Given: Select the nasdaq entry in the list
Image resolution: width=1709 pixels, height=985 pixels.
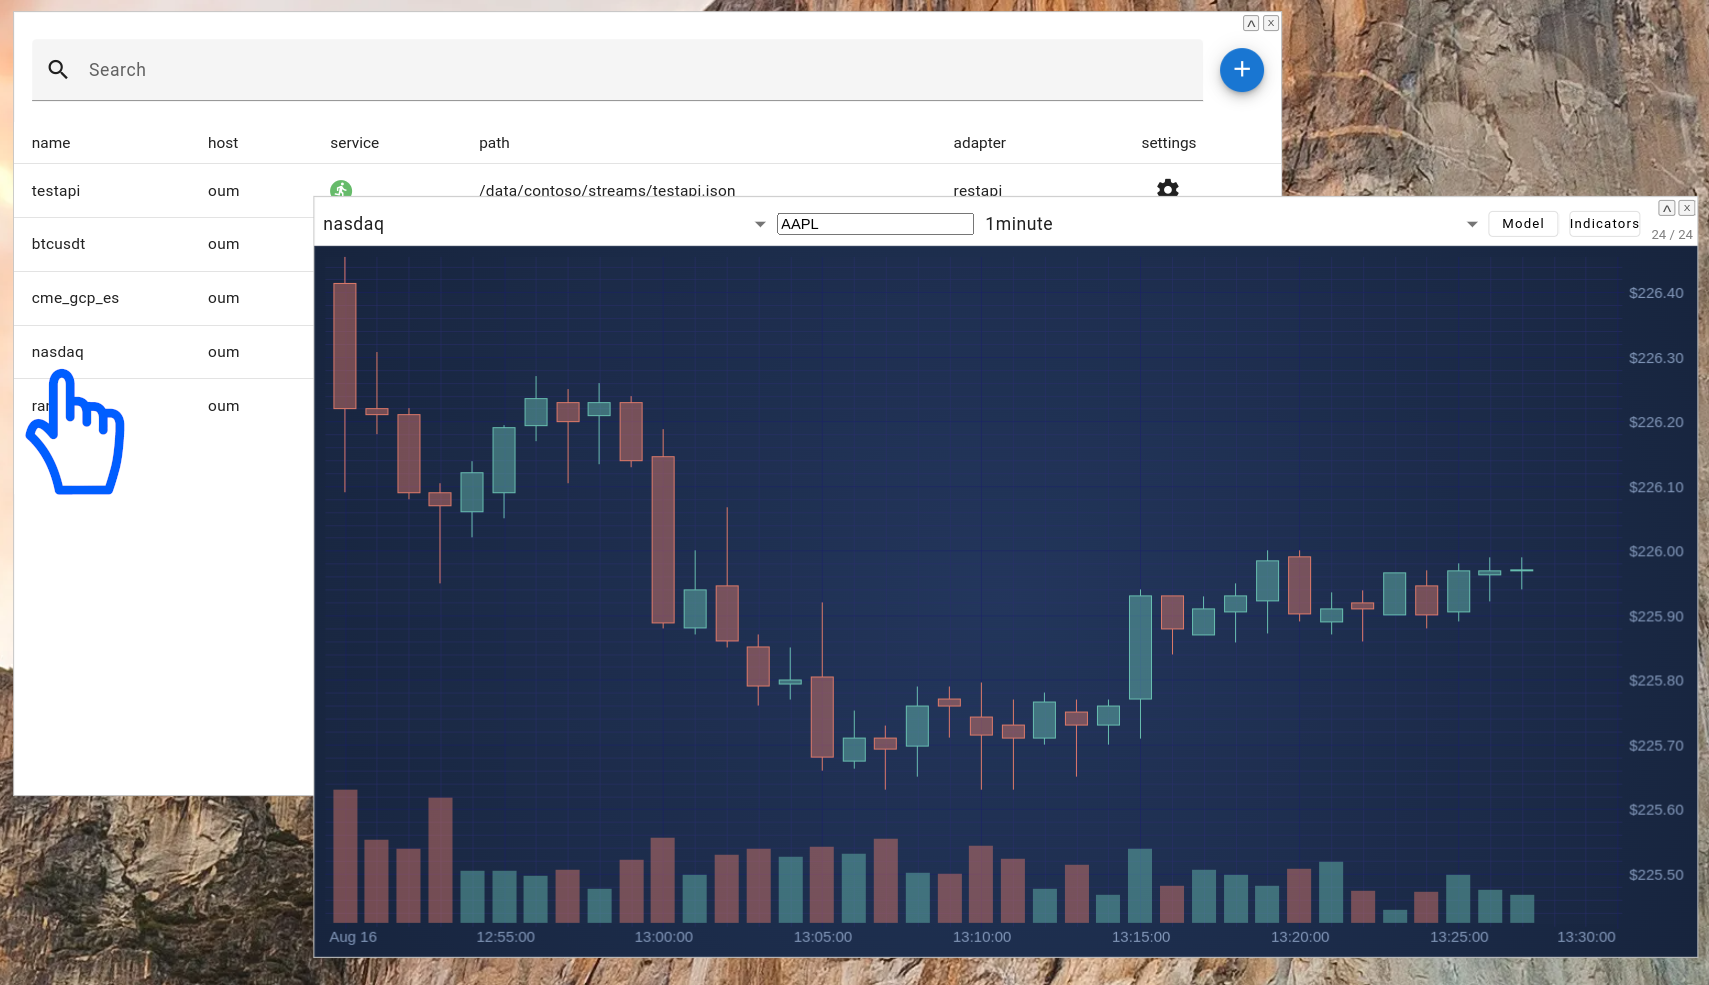Looking at the screenshot, I should 57,352.
